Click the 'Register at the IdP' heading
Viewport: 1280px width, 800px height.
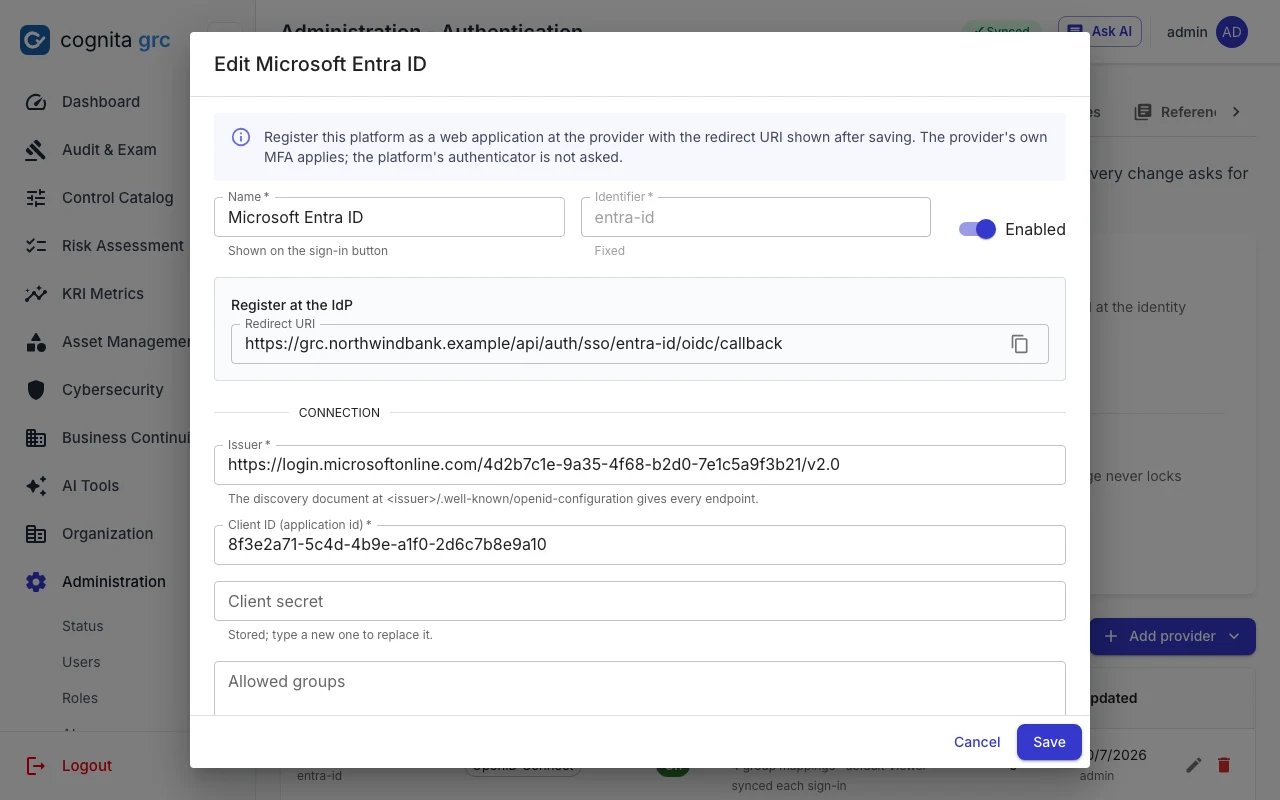coord(292,305)
